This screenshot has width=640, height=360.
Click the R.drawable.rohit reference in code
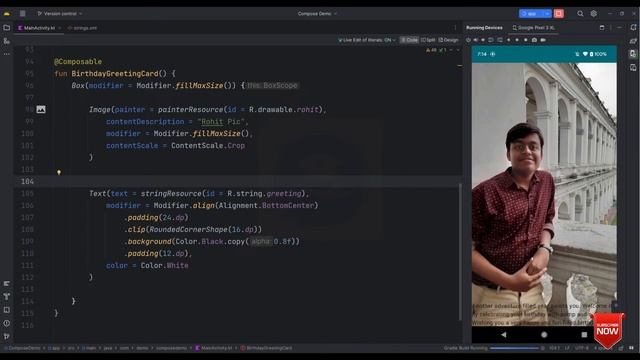(284, 109)
